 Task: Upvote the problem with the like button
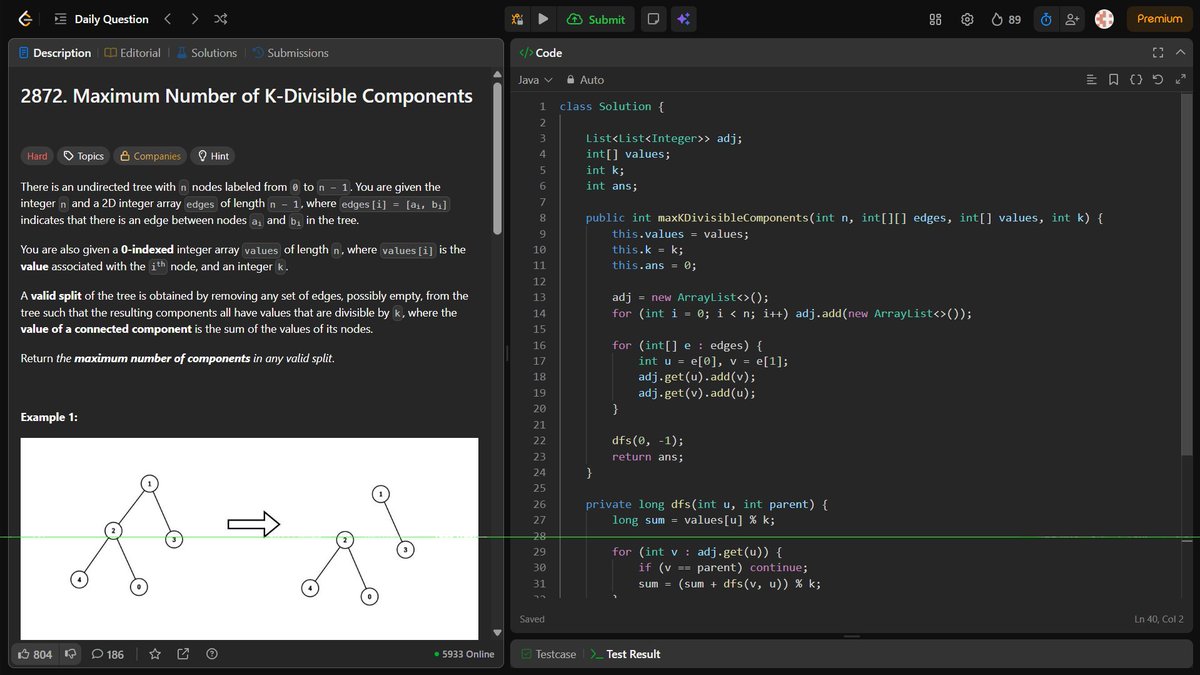(x=34, y=653)
